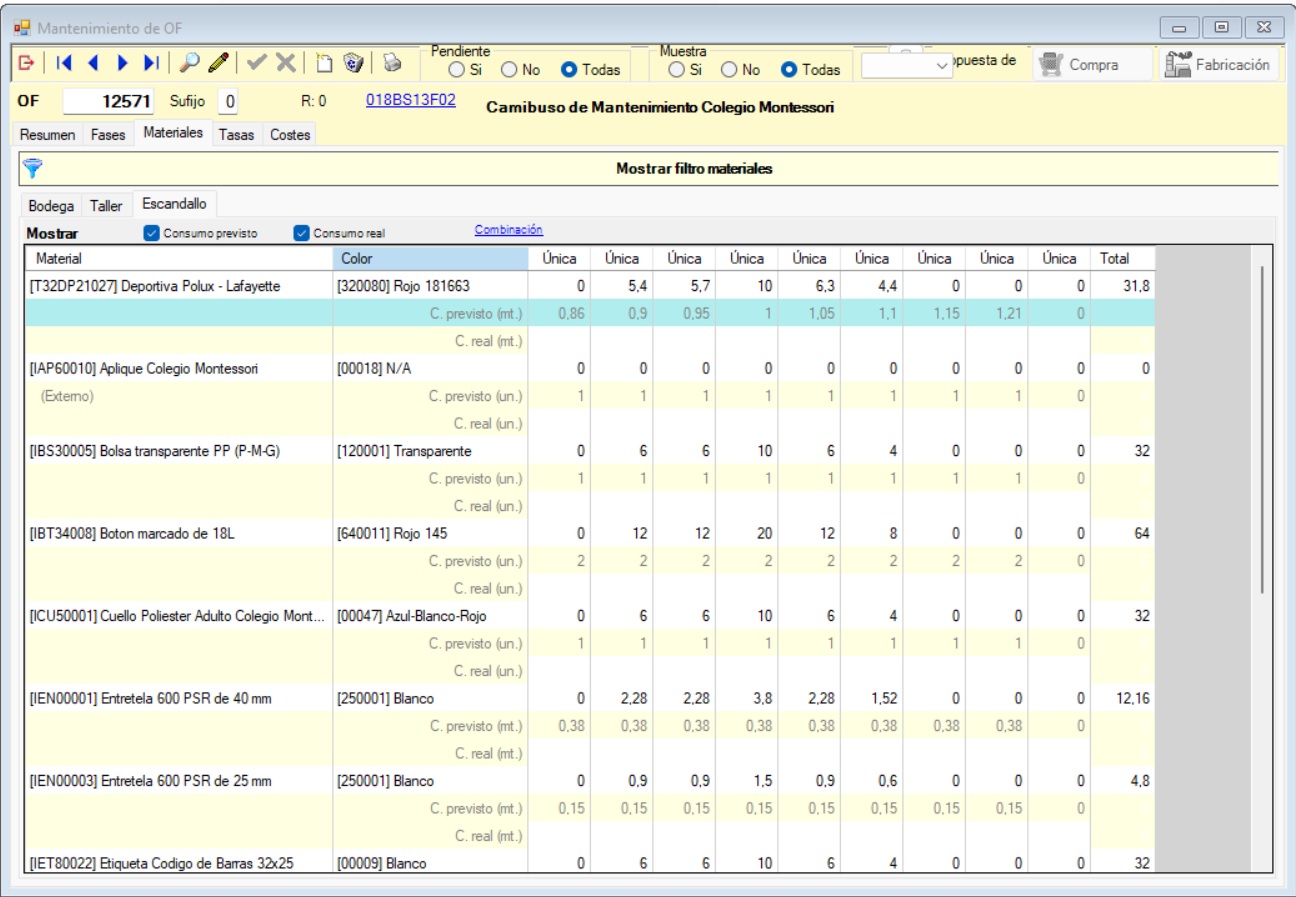This screenshot has width=1296, height=897.
Task: Switch to the Costes tab
Action: [288, 134]
